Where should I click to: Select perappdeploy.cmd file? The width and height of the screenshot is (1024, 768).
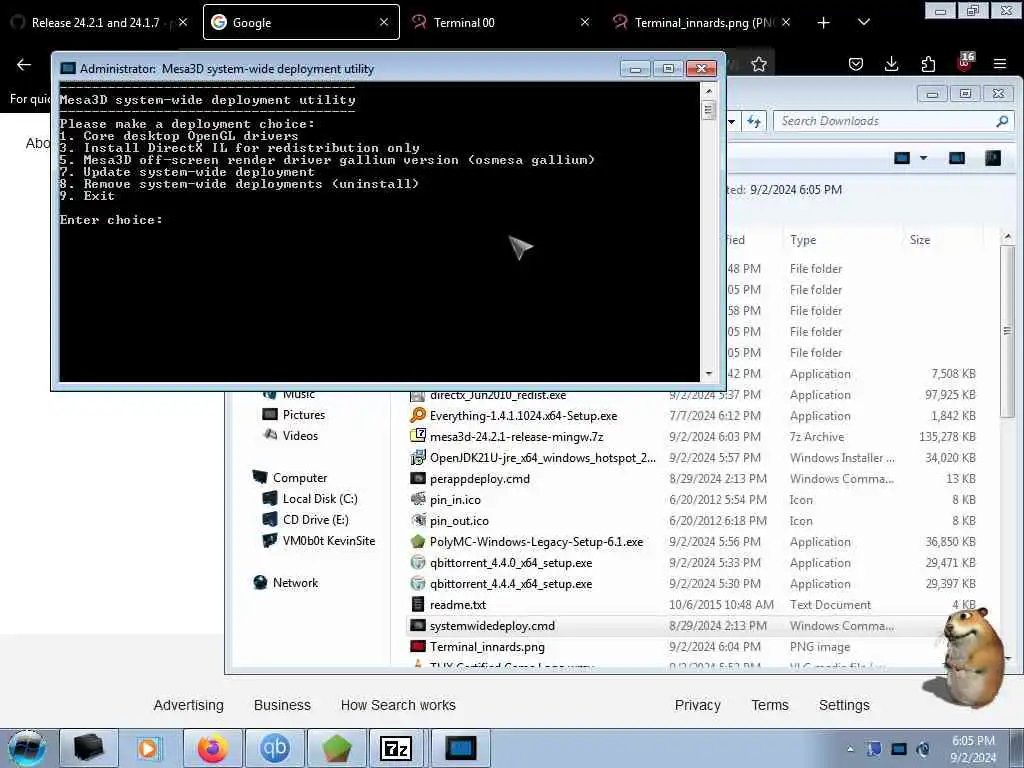click(470, 479)
